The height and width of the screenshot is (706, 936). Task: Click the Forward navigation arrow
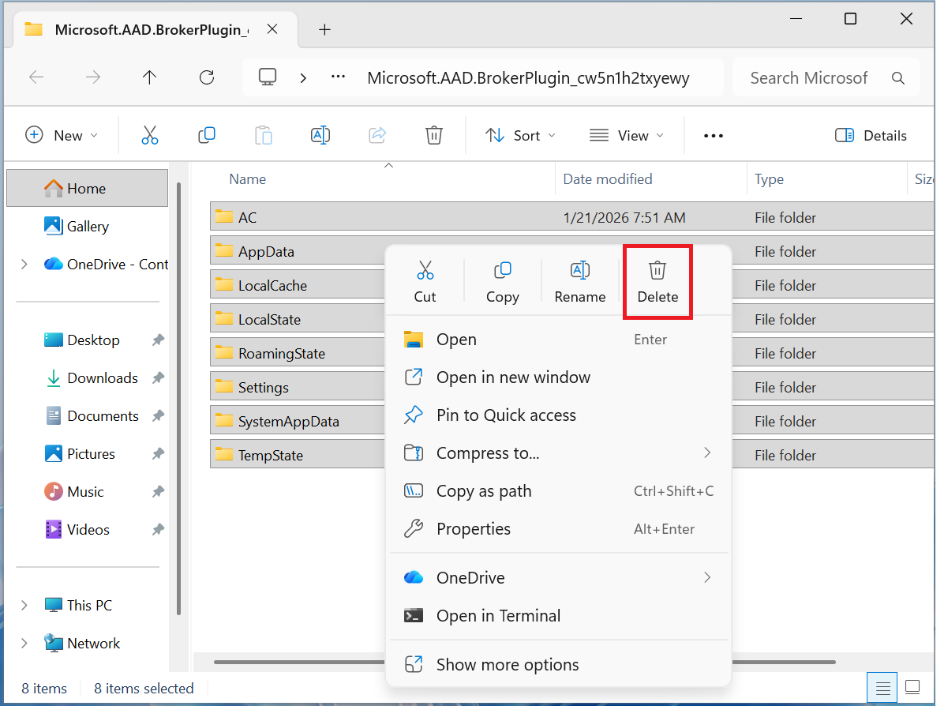[x=93, y=78]
